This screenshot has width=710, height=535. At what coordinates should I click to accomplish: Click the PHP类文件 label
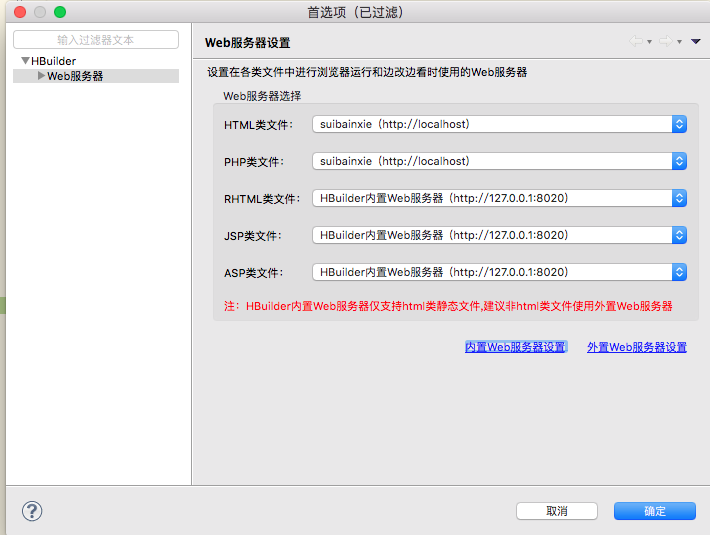[x=254, y=162]
